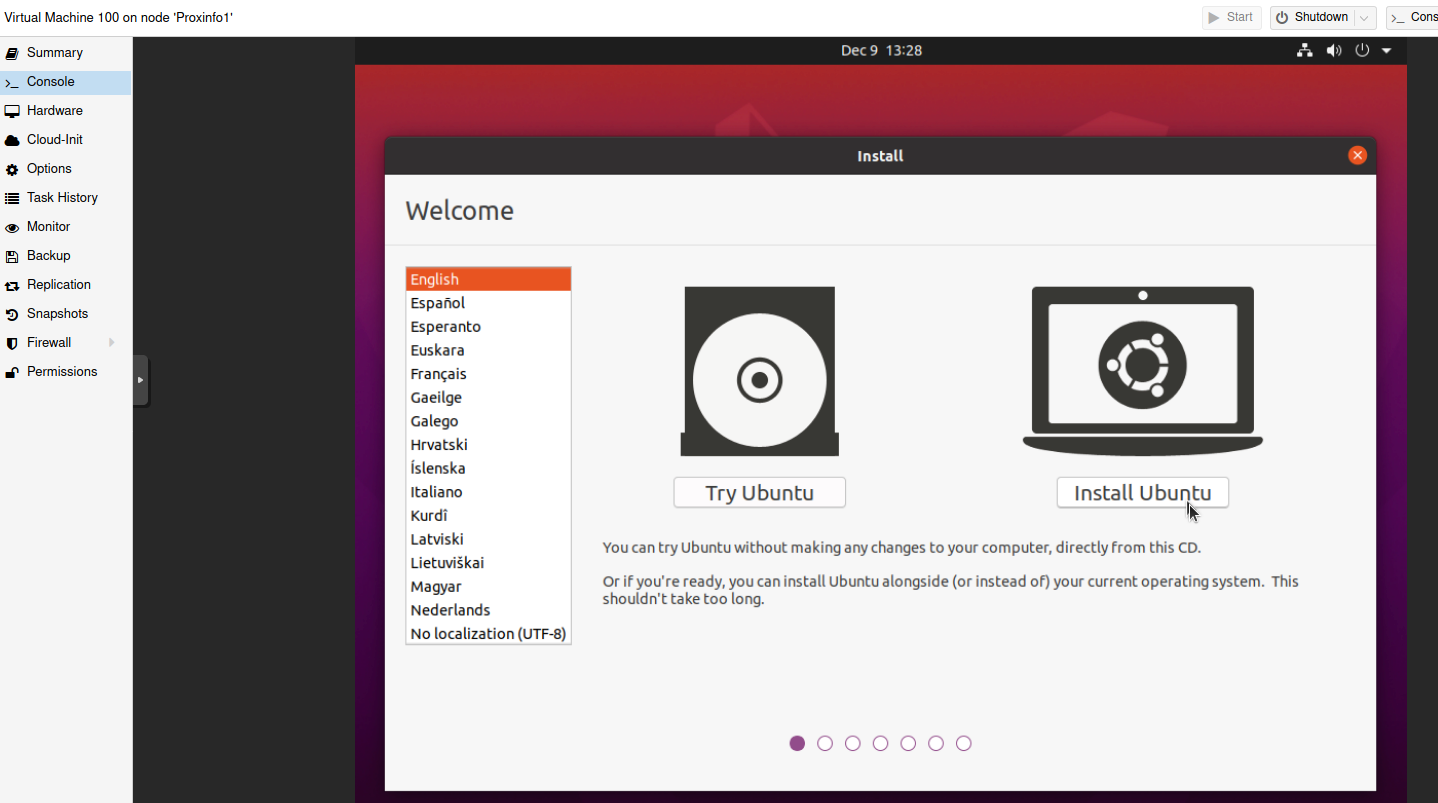Viewport: 1438px width, 803px height.
Task: Click the Snapshots history icon
Action: (x=12, y=315)
